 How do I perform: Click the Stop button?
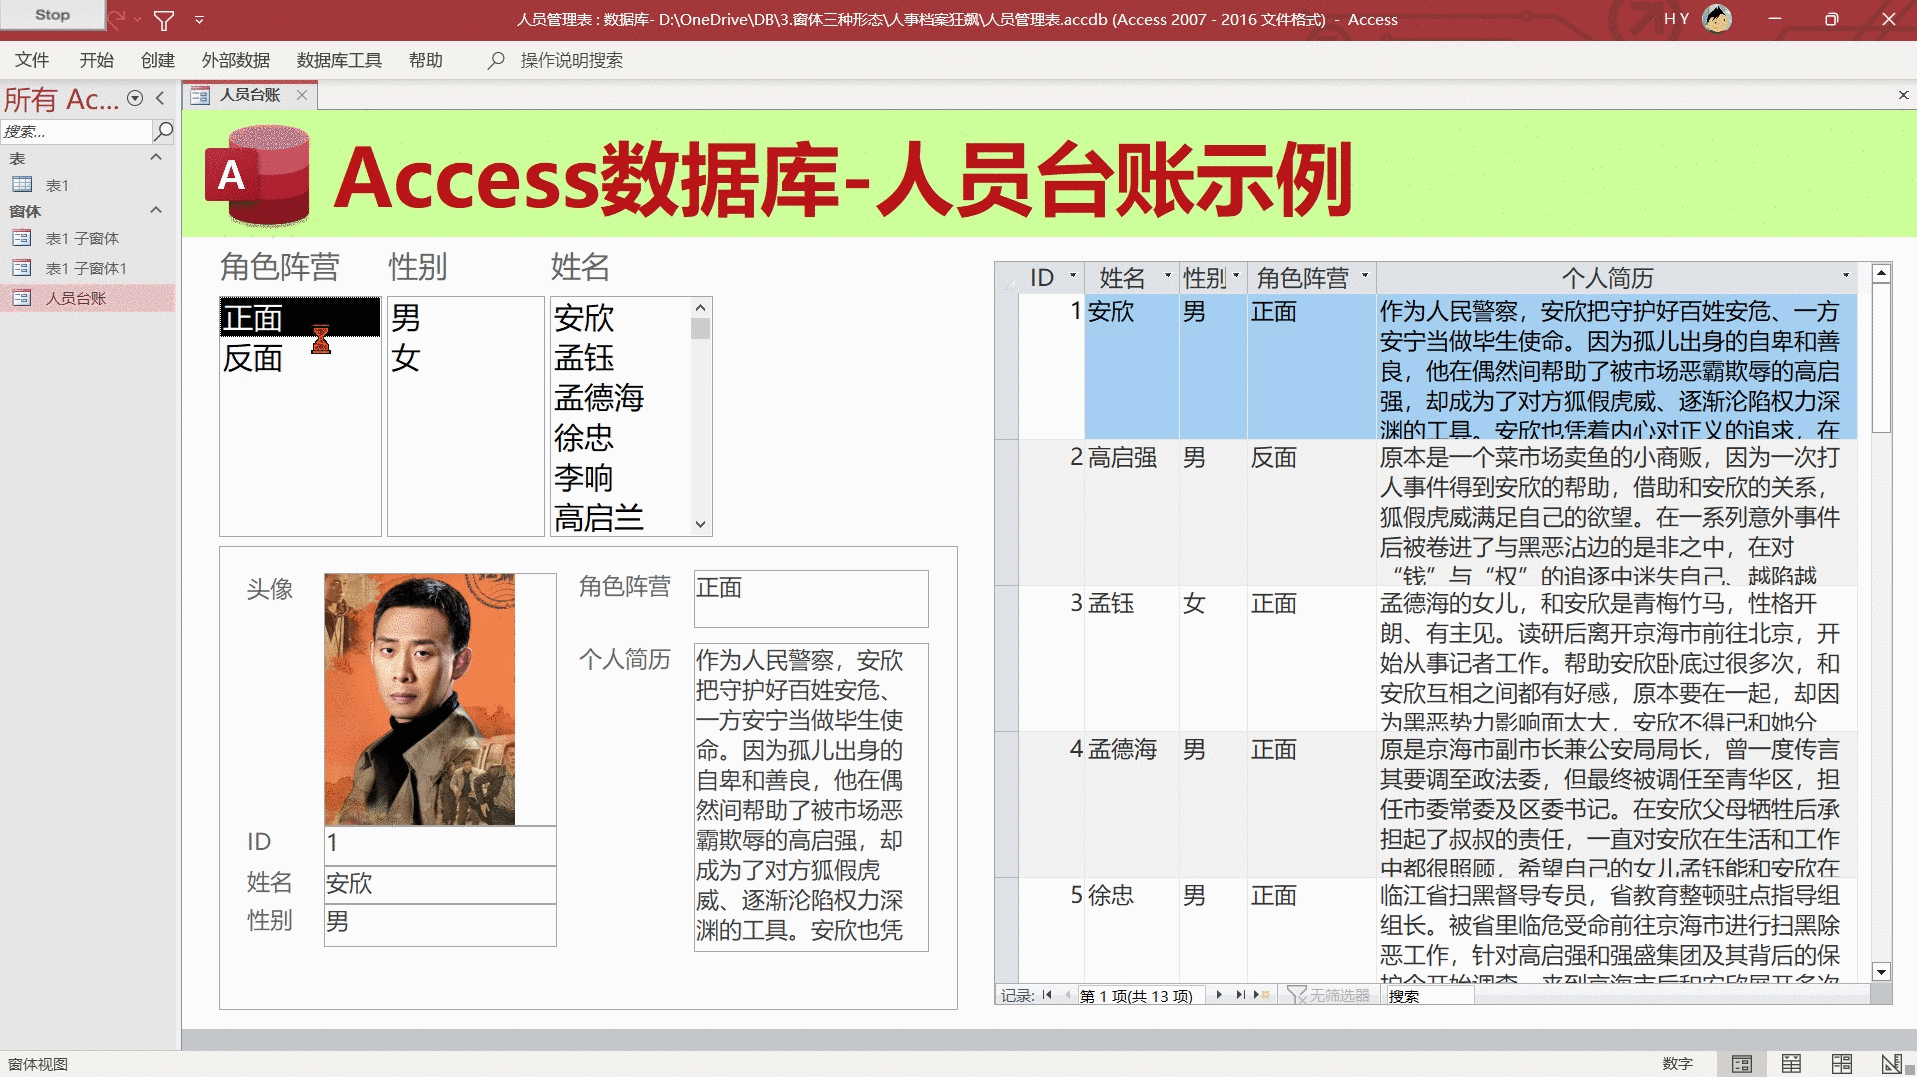(52, 15)
